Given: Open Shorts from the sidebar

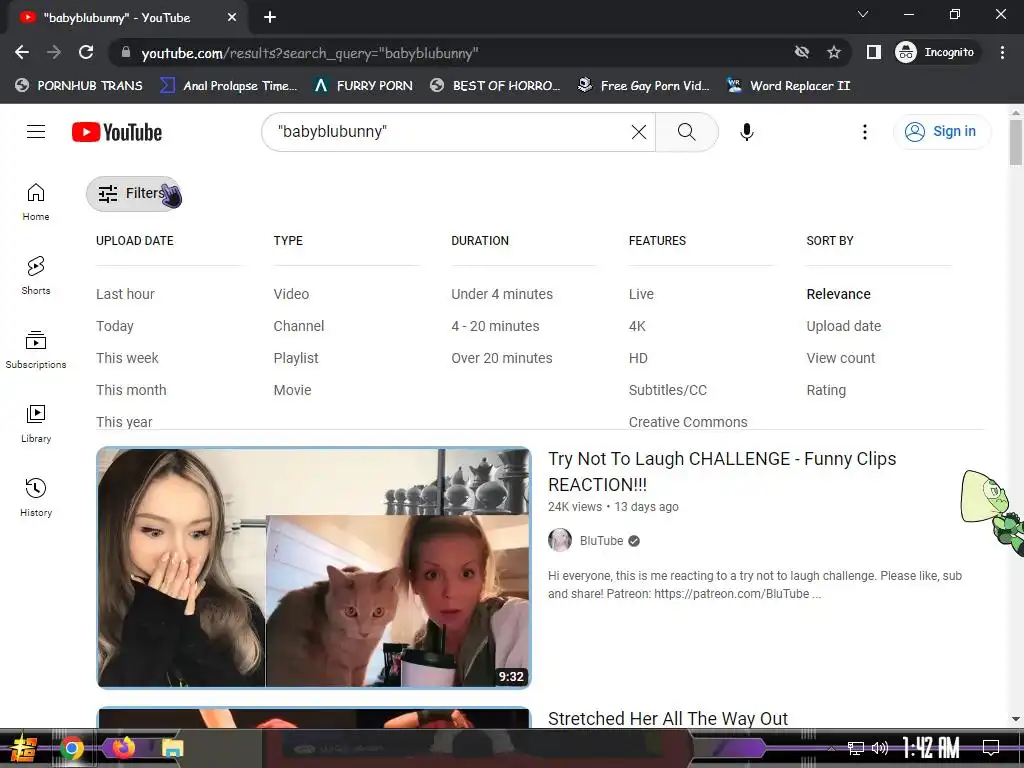Looking at the screenshot, I should click(36, 276).
